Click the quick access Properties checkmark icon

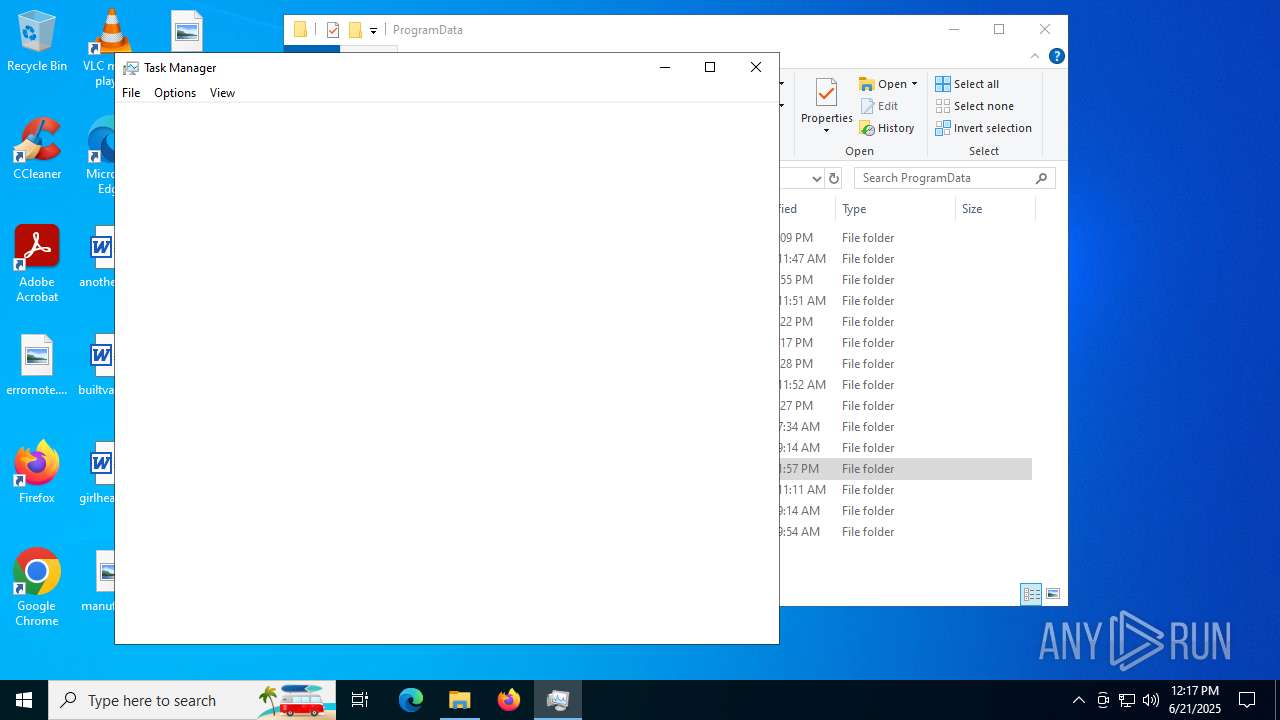[x=333, y=30]
